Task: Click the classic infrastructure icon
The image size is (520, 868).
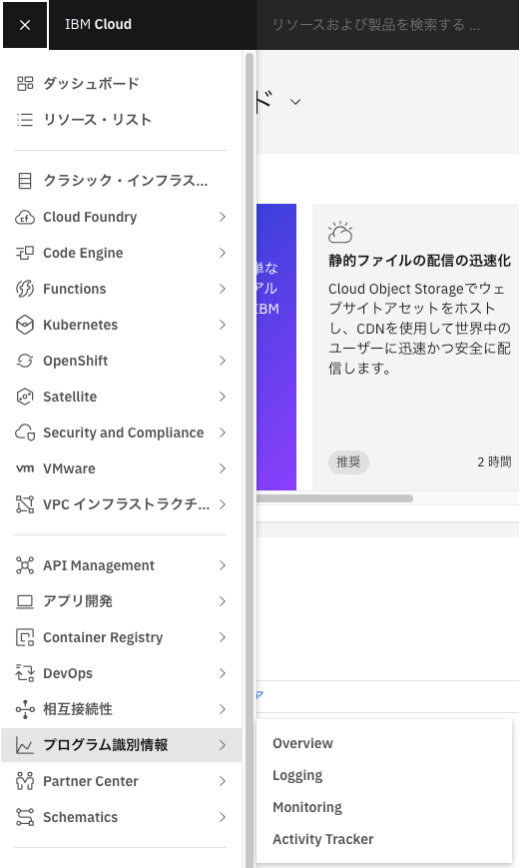Action: 25,181
